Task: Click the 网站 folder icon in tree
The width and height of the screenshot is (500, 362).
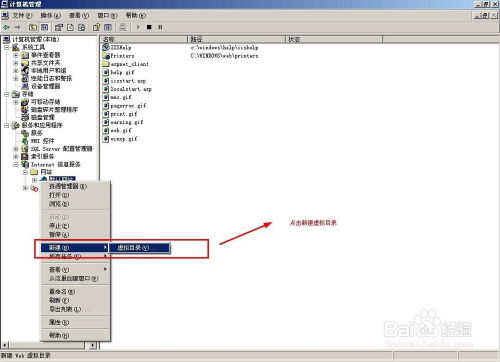Action: 34,172
